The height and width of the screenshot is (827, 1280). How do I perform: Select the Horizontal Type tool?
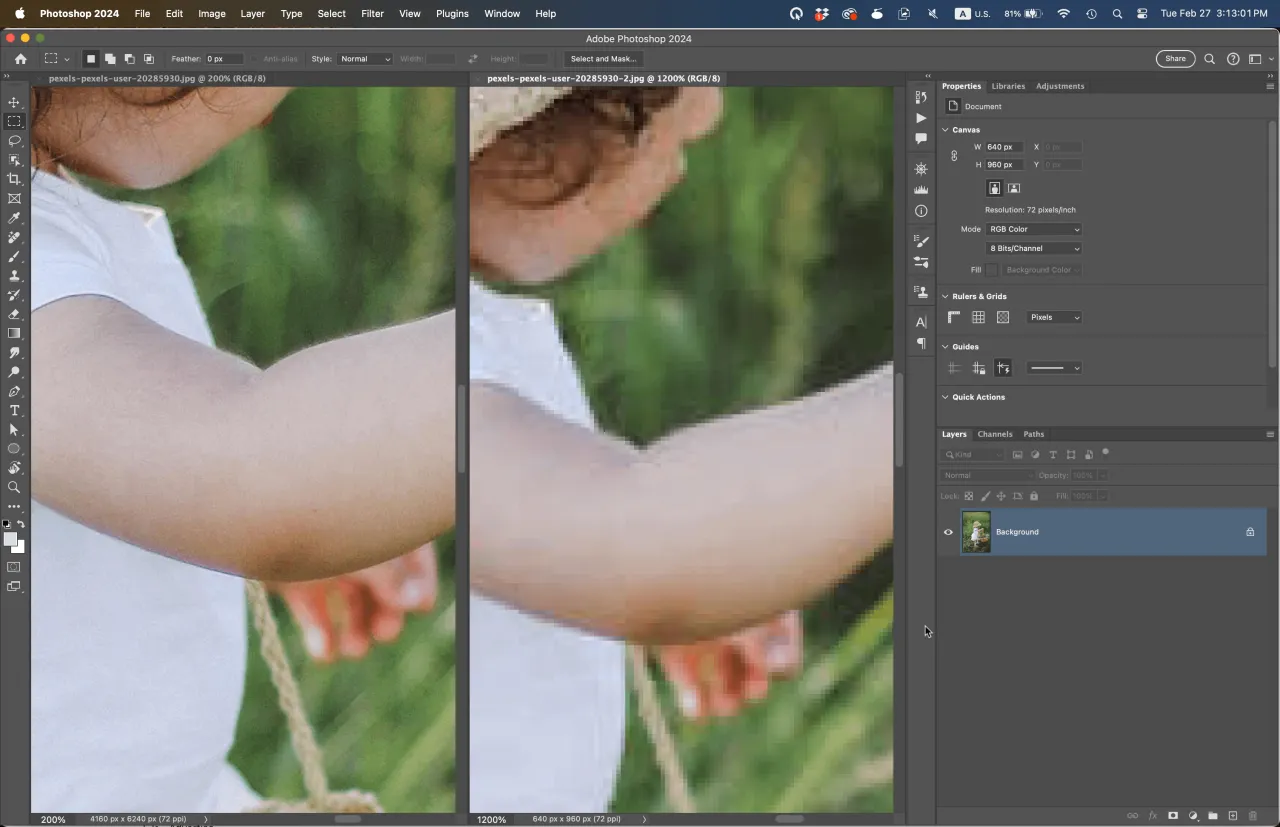14,411
